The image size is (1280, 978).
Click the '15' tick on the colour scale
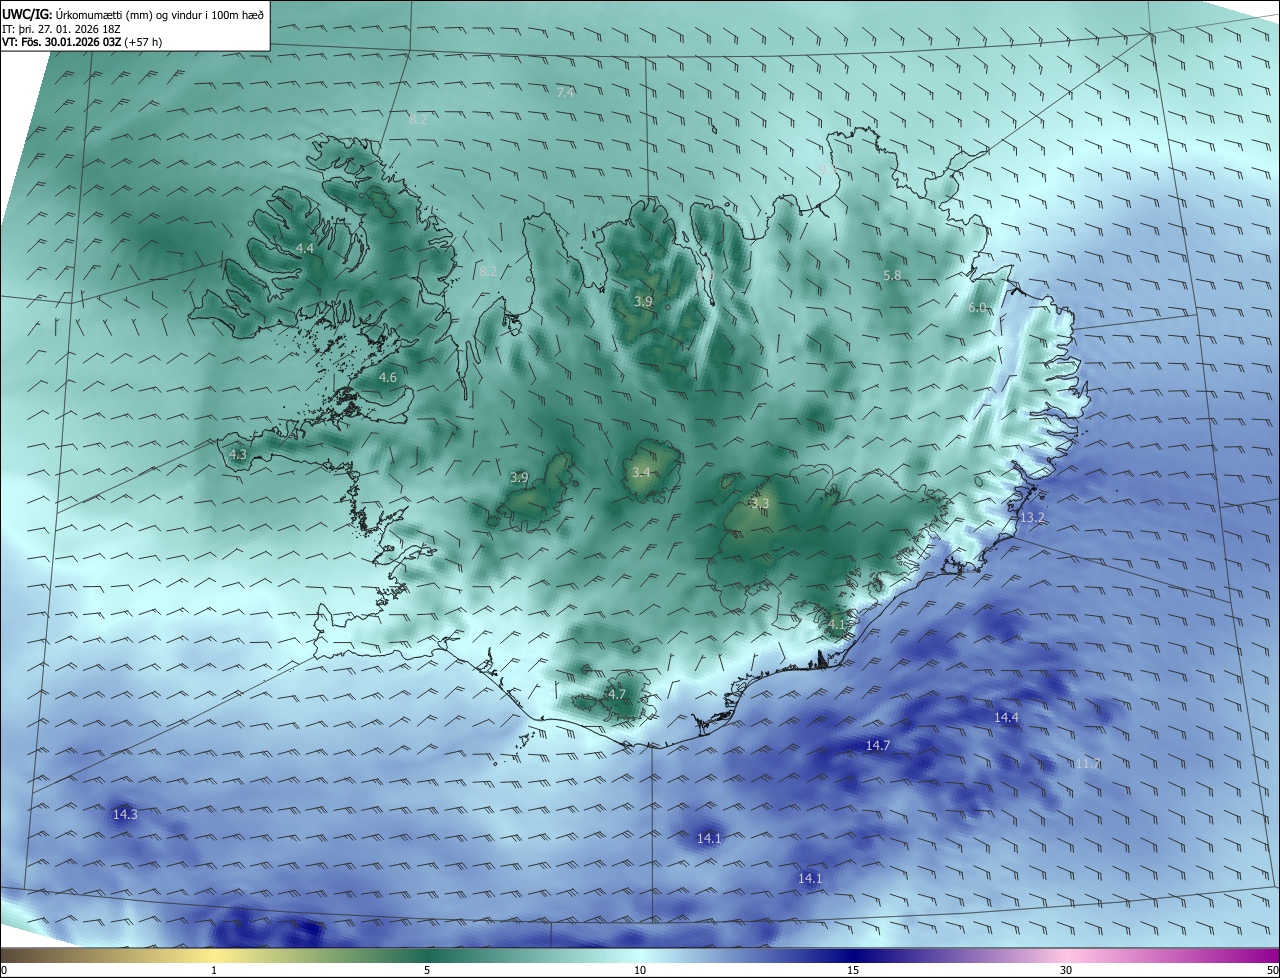pyautogui.click(x=853, y=970)
